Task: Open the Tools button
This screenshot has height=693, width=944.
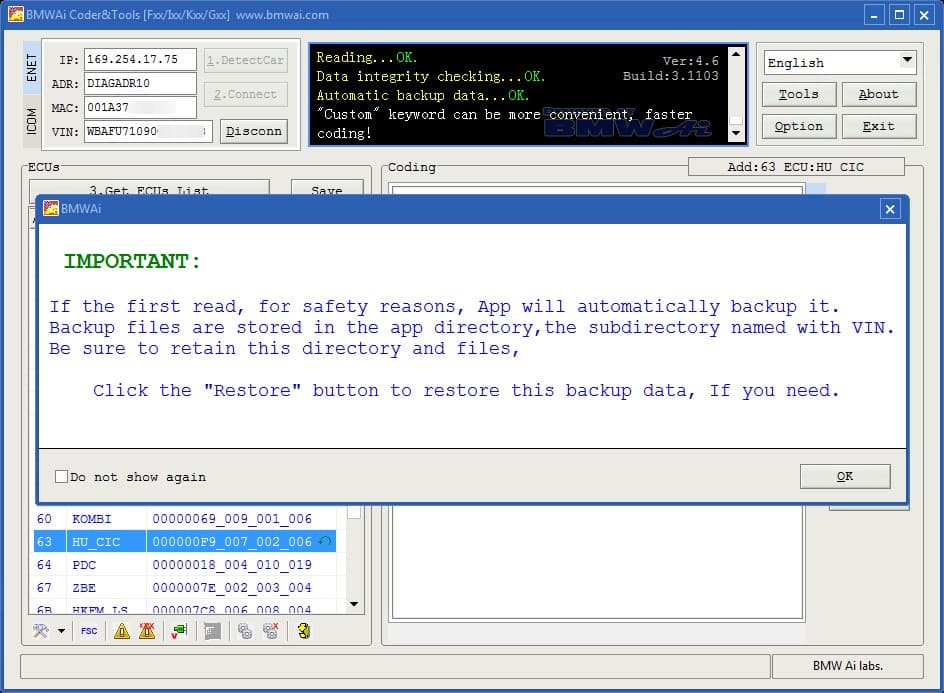Action: point(798,94)
